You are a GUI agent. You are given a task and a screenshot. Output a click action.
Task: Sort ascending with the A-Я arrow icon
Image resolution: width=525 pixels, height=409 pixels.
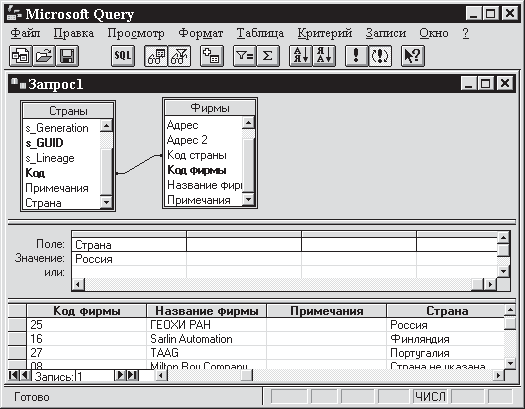[301, 56]
